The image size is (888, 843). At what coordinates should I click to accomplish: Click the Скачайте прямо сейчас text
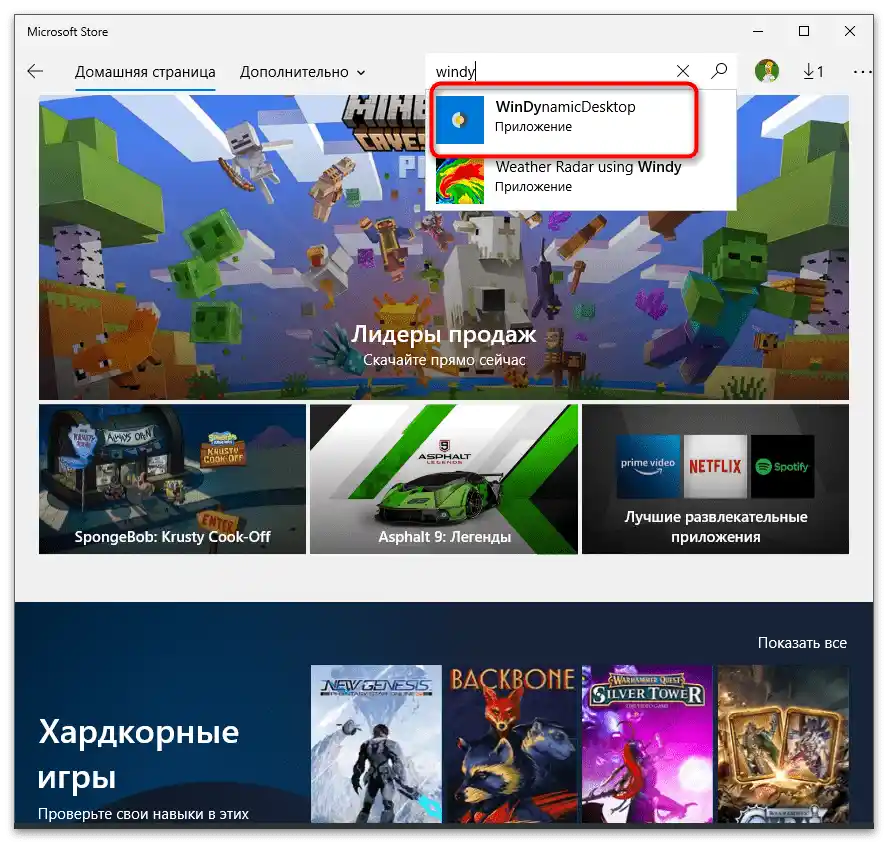pyautogui.click(x=444, y=360)
